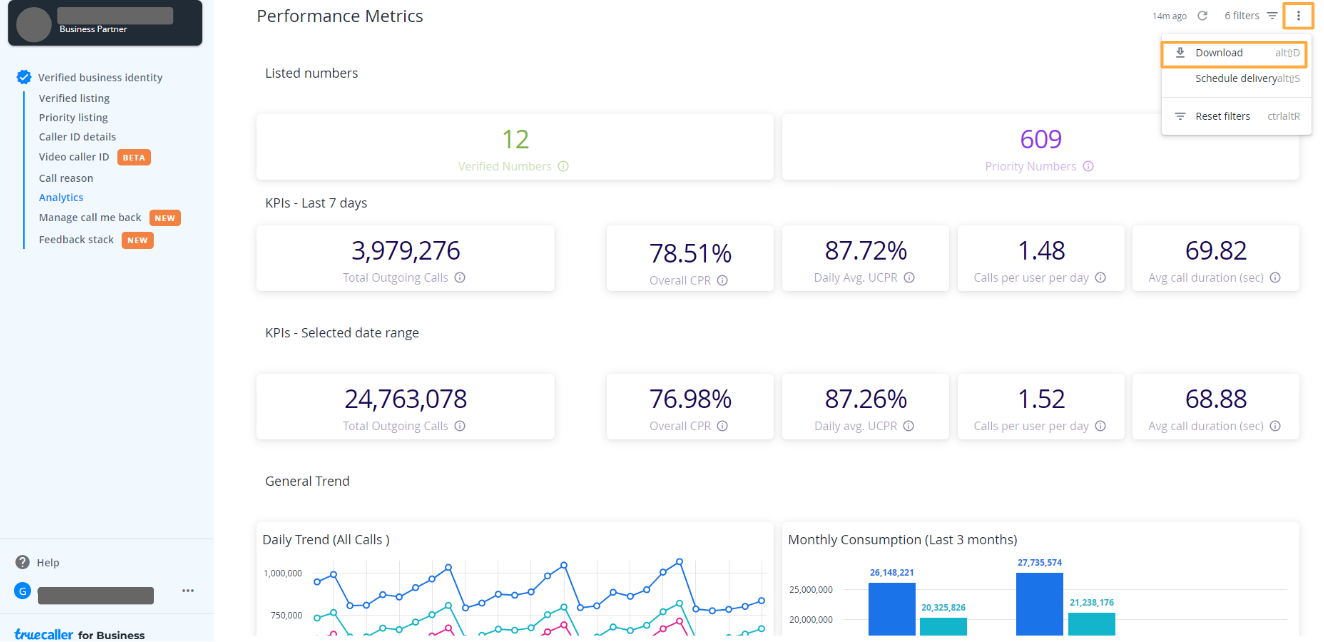Screen dimensions: 1324x642
Task: Select Reset filters menu option
Action: pos(1236,116)
